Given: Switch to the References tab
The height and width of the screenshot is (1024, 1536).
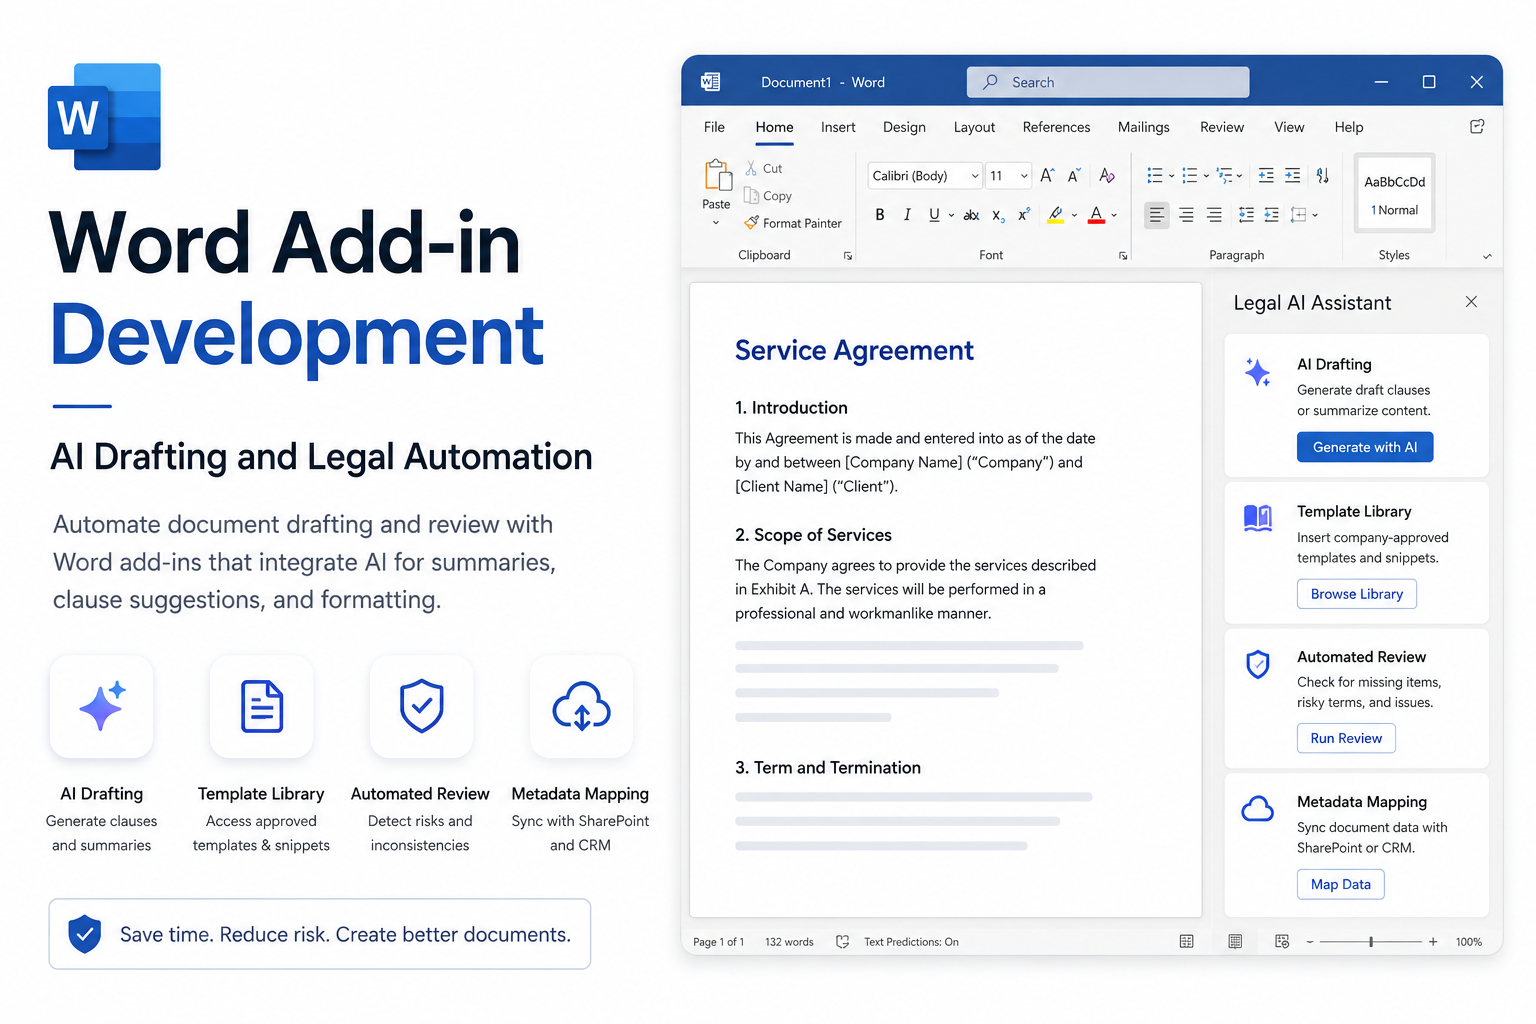Looking at the screenshot, I should (x=1056, y=127).
